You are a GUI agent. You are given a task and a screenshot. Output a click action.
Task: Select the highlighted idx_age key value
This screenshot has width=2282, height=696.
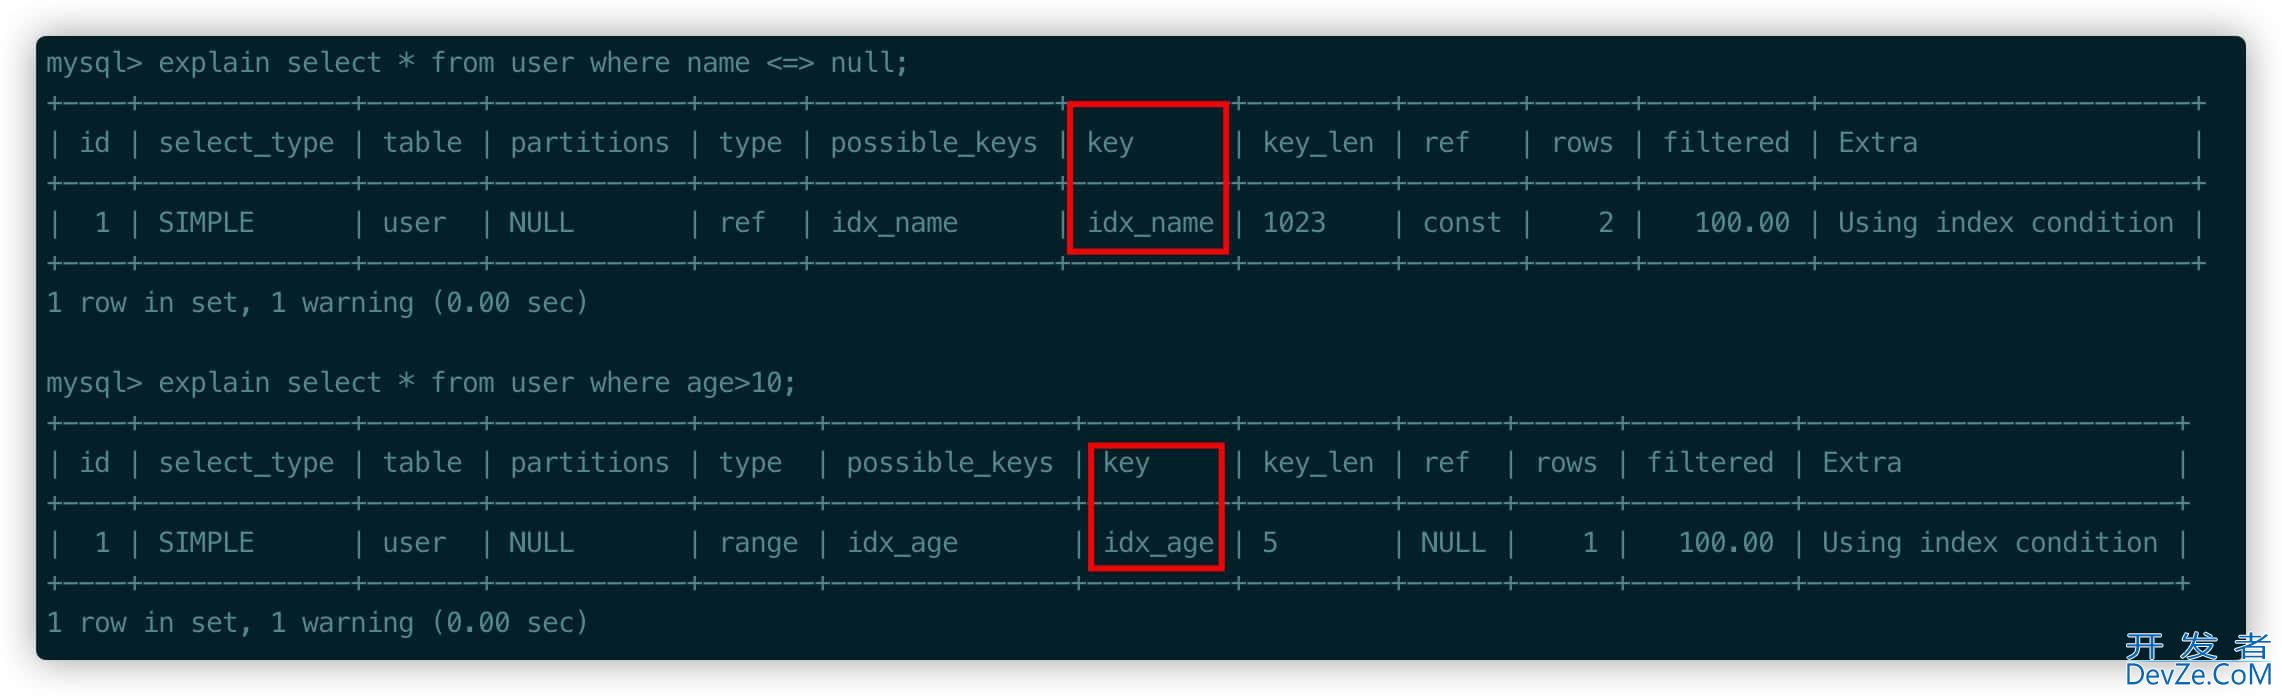click(1158, 543)
